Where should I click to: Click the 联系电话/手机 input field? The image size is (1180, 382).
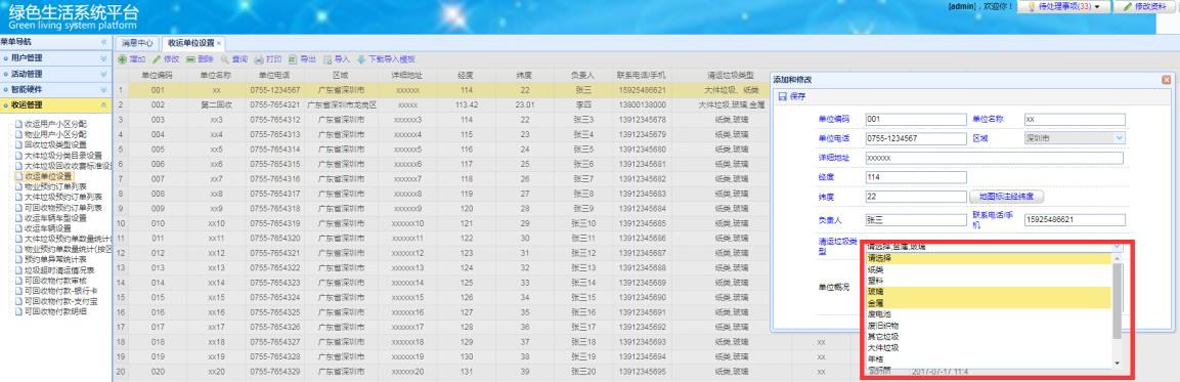[1075, 220]
